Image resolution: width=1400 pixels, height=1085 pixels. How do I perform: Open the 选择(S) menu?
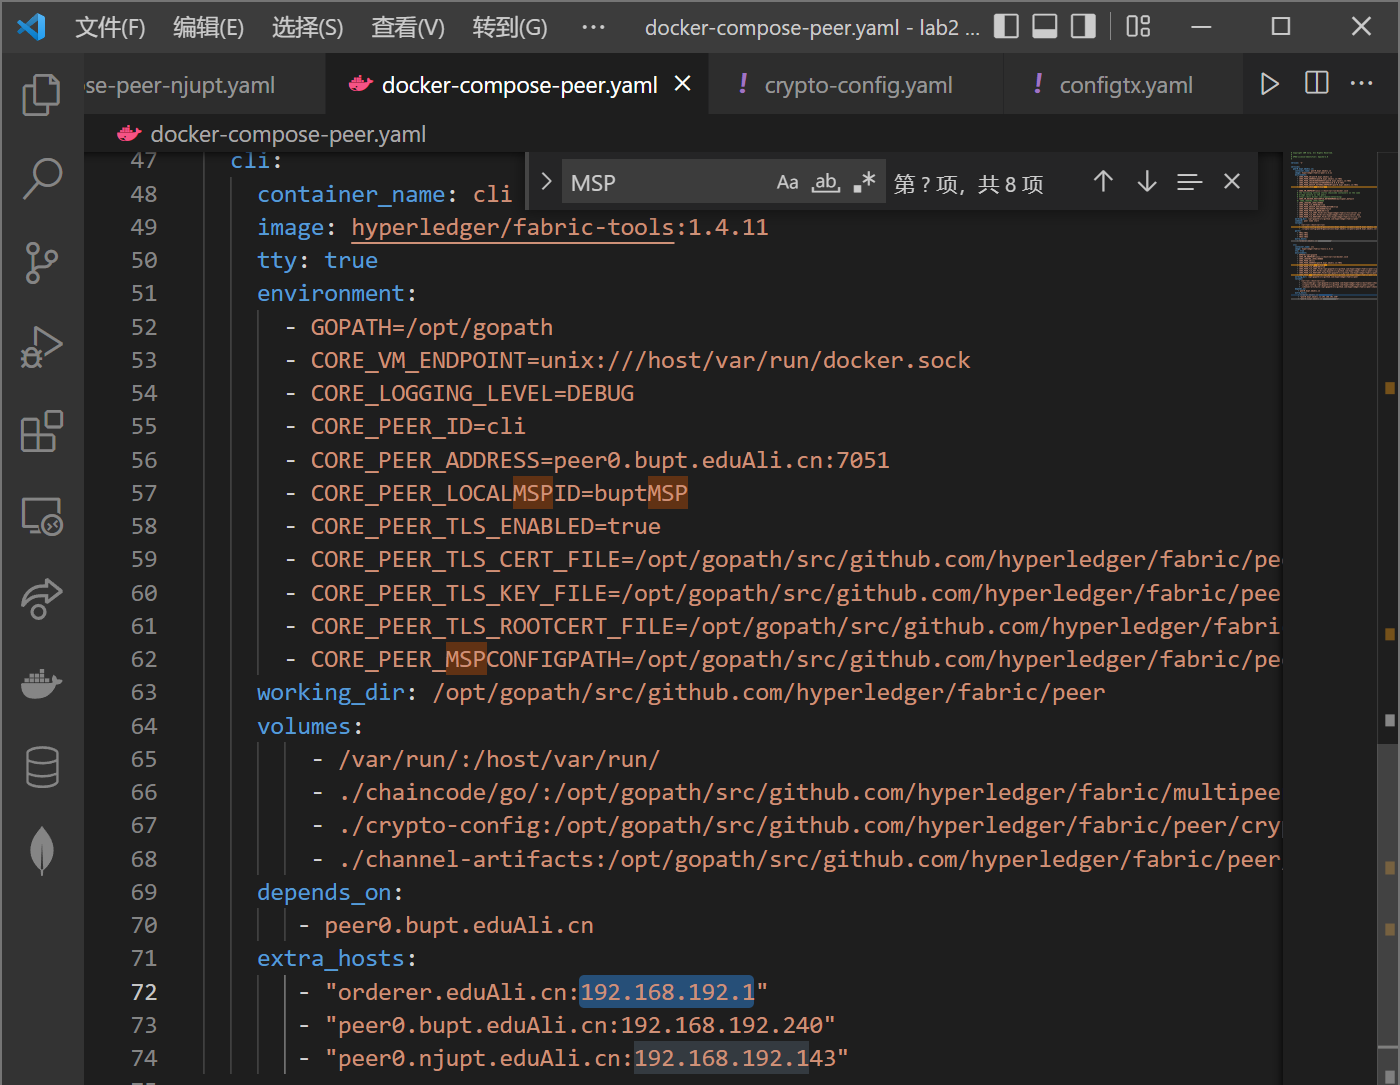pyautogui.click(x=307, y=27)
